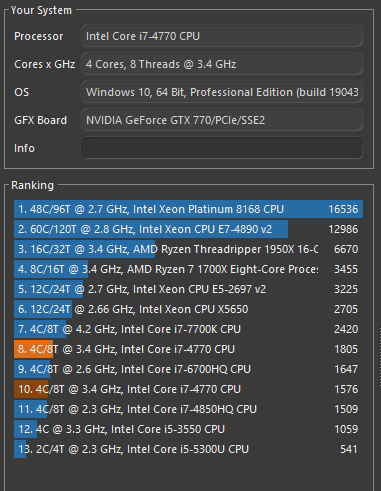Select ranking row Intel Core i5-3550
Viewport: 381px width, 491px height.
click(x=188, y=429)
